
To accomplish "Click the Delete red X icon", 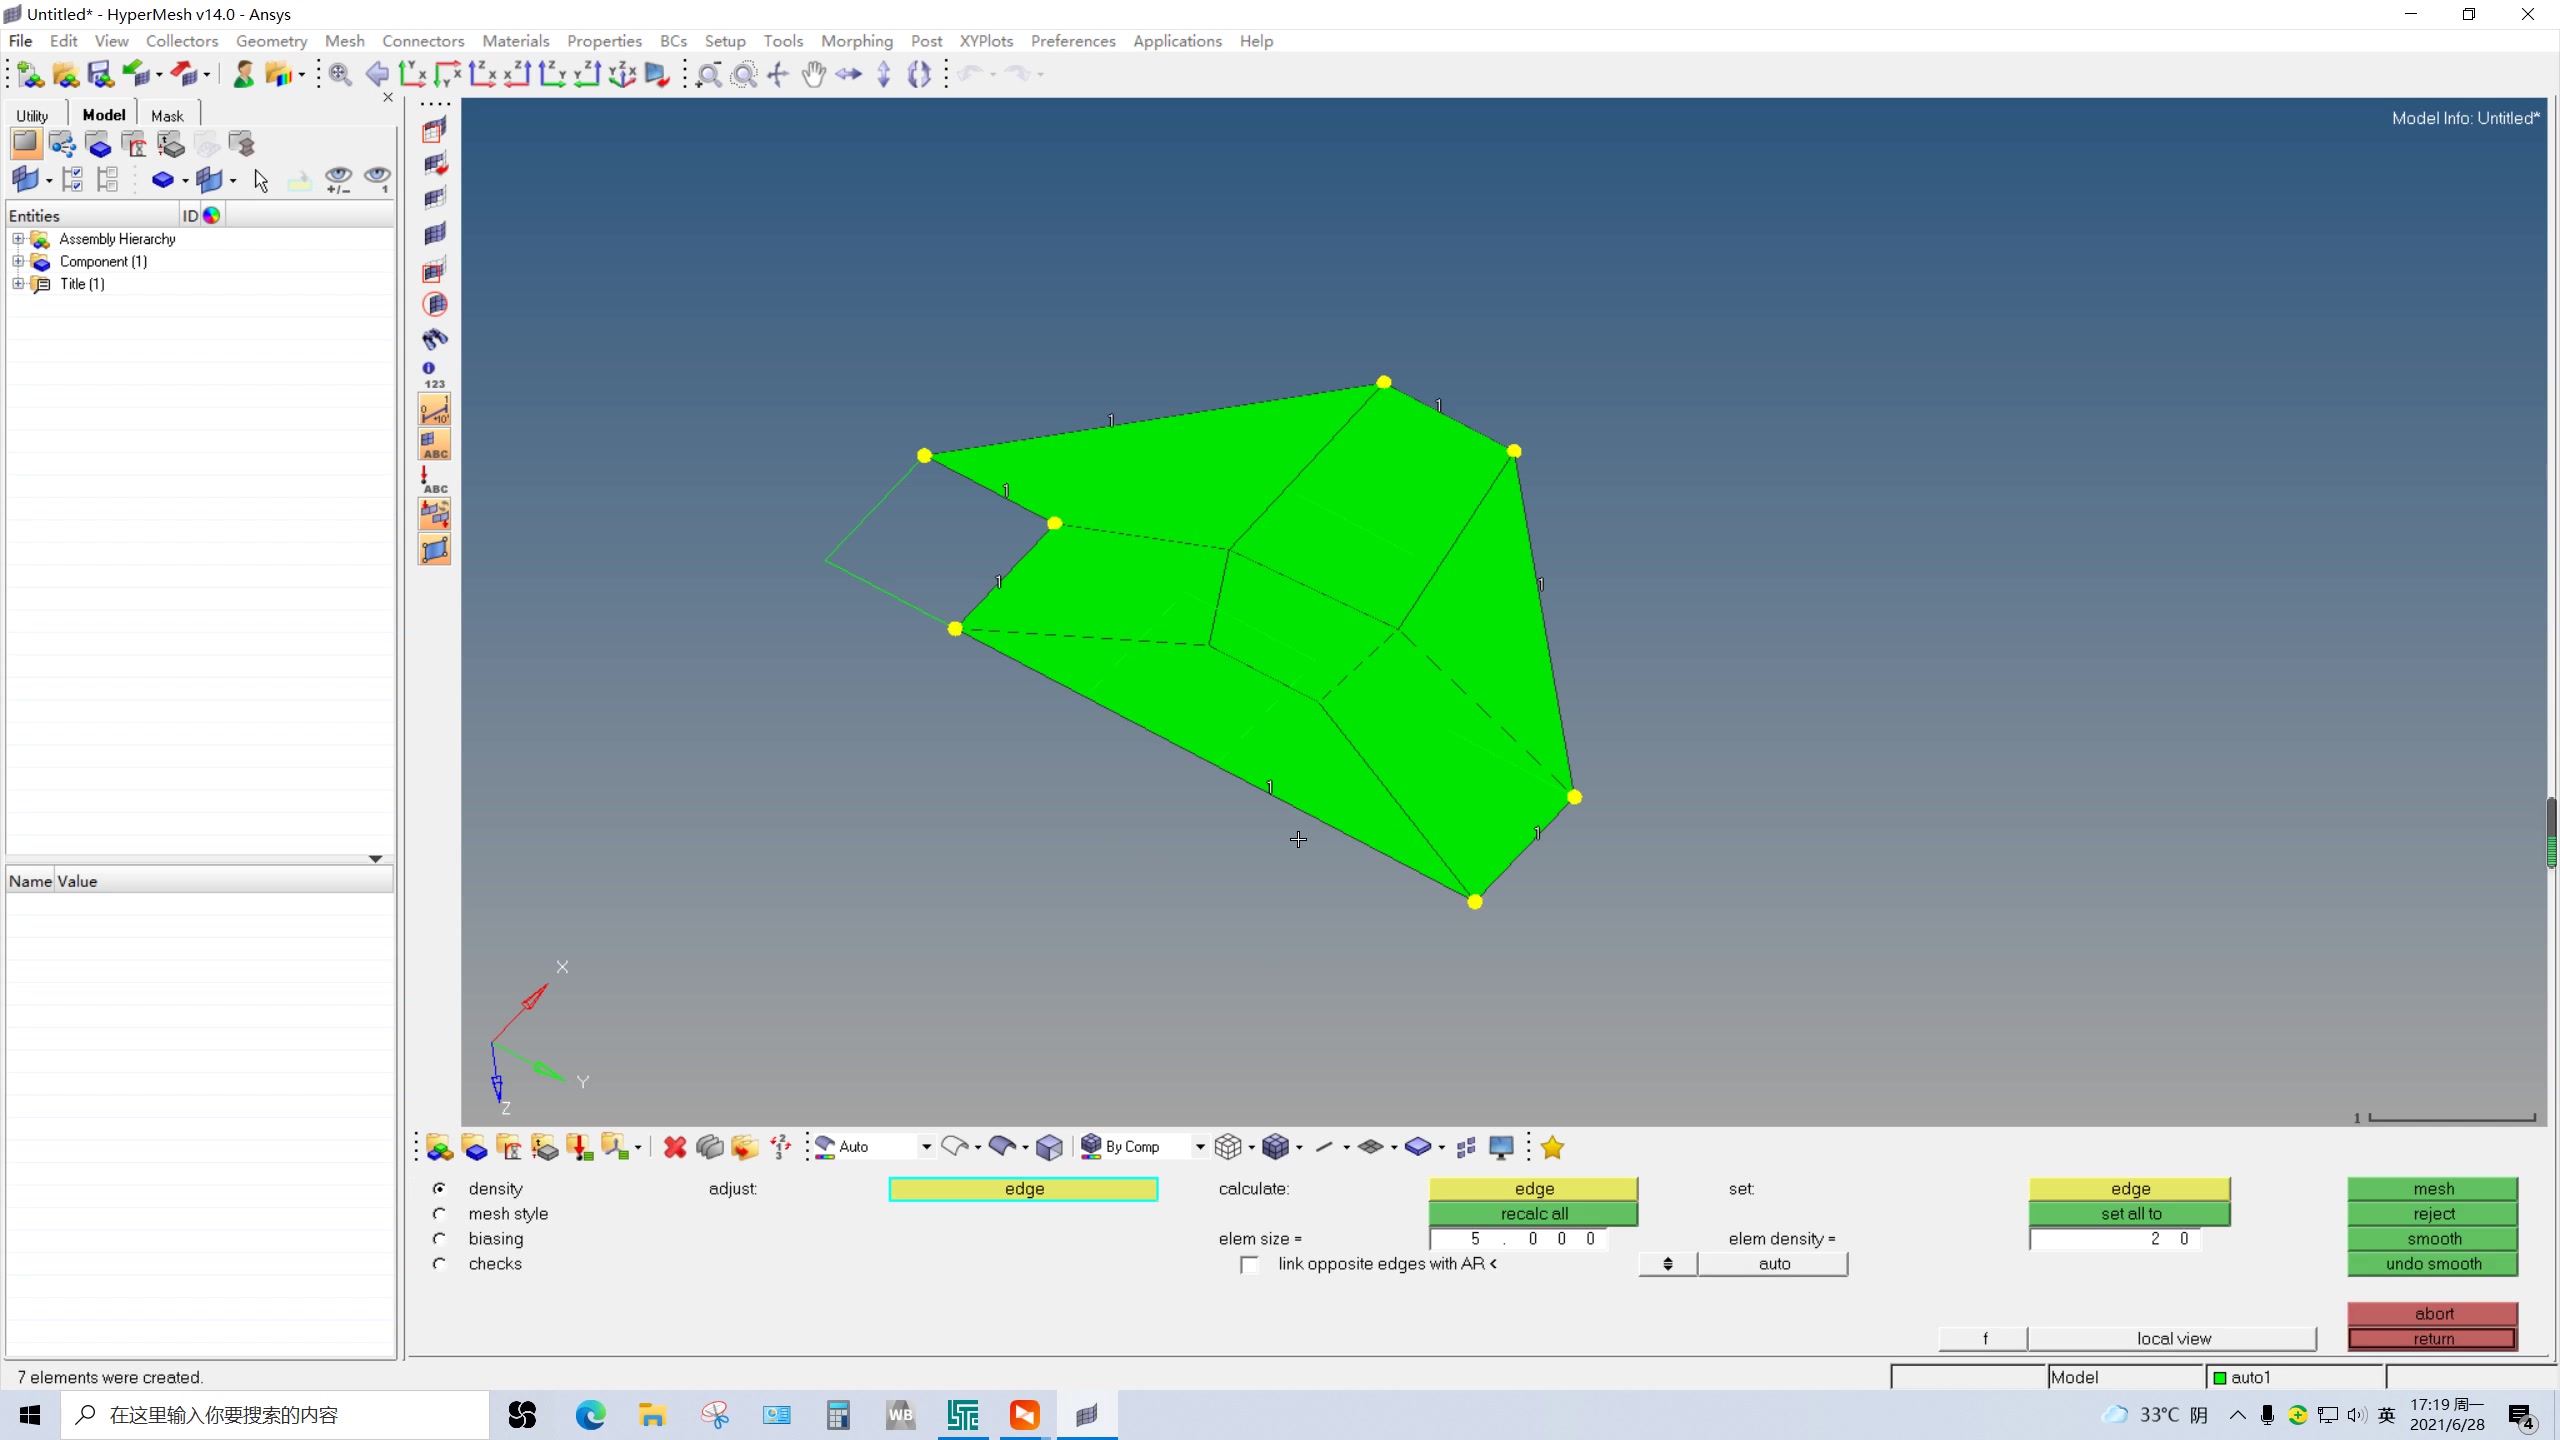I will tap(675, 1147).
